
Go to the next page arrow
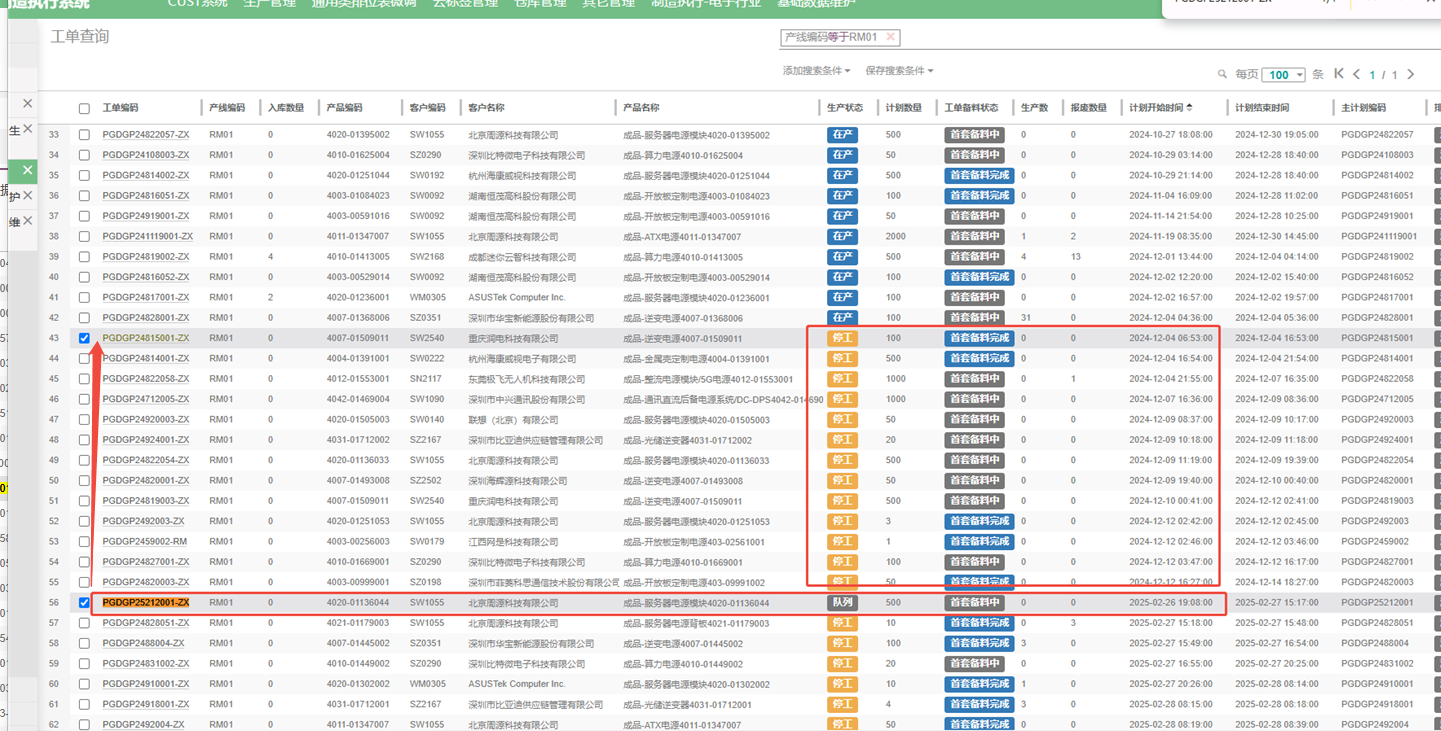pos(1411,74)
